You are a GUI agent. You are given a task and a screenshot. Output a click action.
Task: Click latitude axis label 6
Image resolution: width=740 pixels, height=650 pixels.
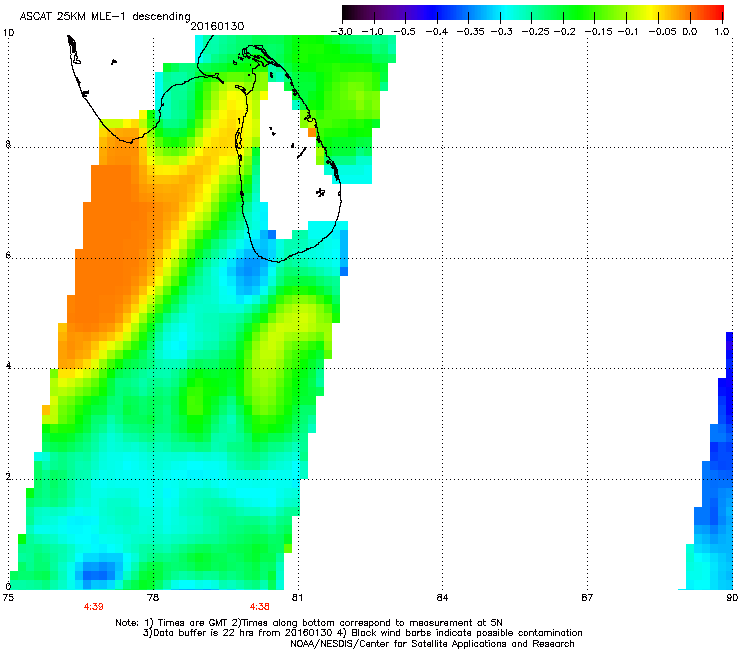8,255
